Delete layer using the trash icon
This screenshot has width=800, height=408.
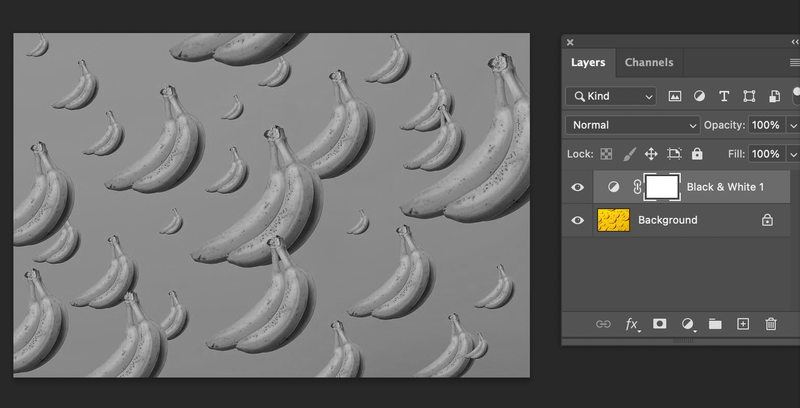pos(771,324)
